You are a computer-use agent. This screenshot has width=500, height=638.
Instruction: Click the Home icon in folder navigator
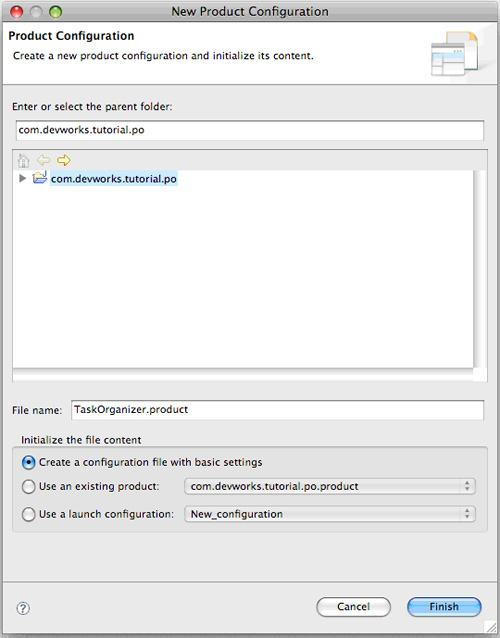click(x=24, y=160)
